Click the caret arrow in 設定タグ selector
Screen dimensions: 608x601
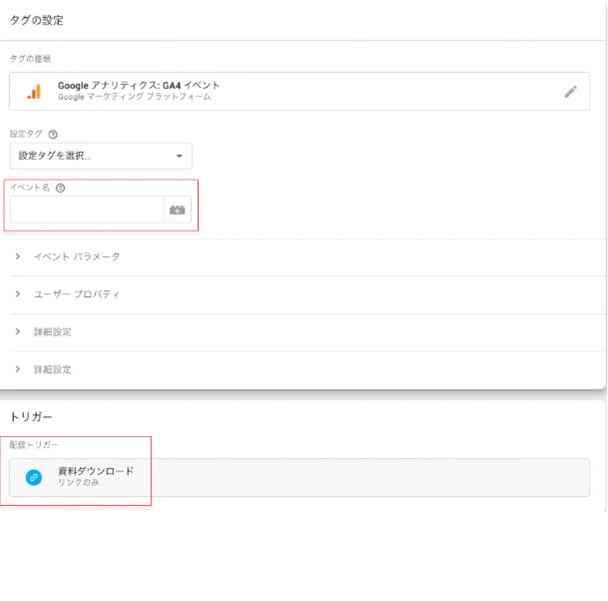[x=179, y=156]
